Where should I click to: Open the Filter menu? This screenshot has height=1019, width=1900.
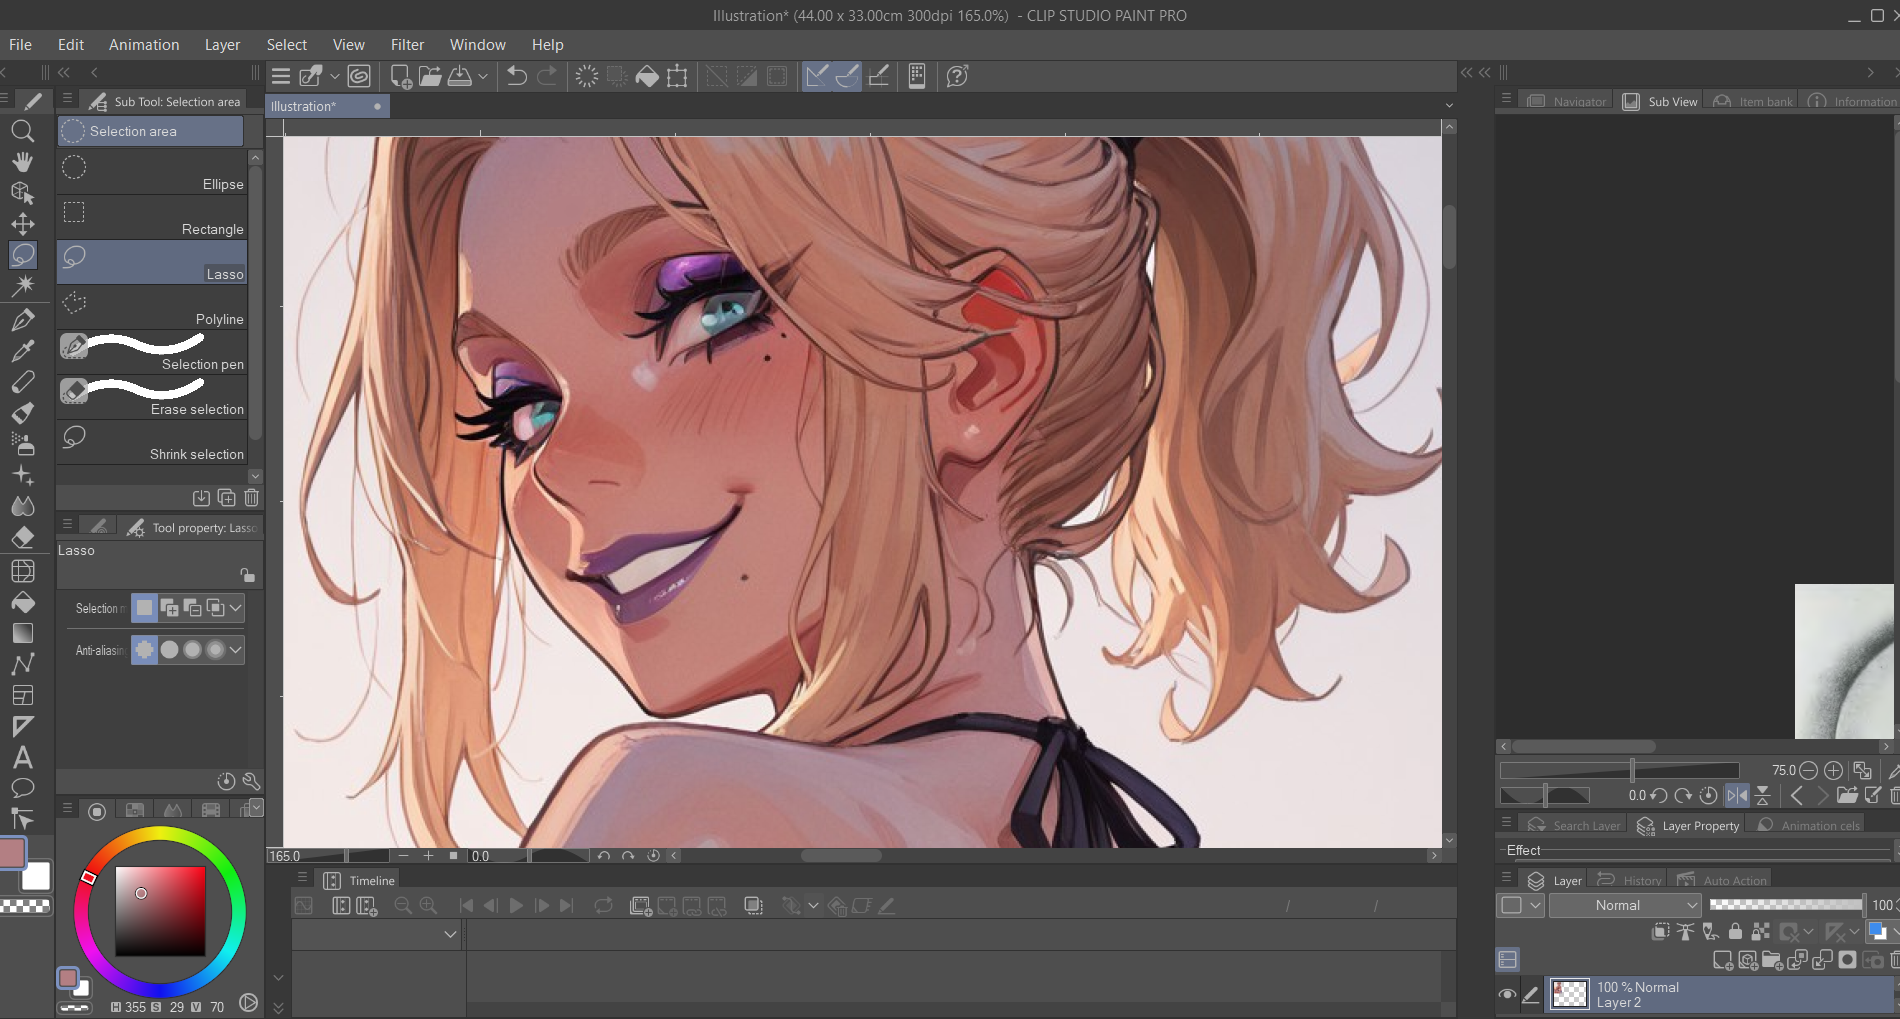(x=407, y=45)
